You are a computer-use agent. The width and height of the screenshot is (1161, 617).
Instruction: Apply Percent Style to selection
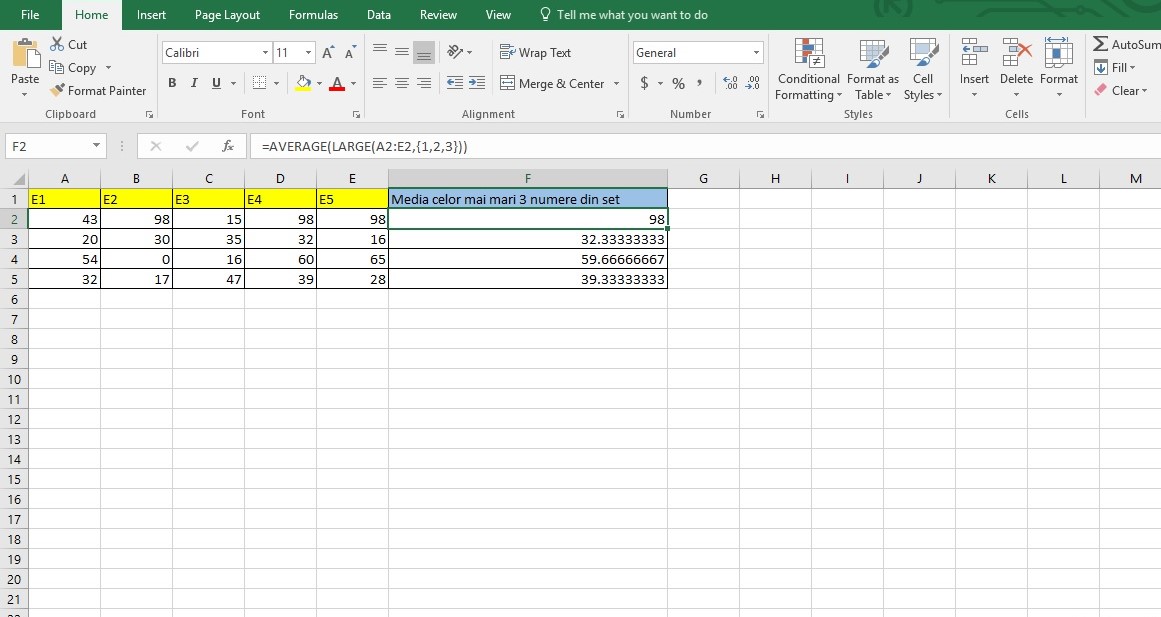coord(678,84)
